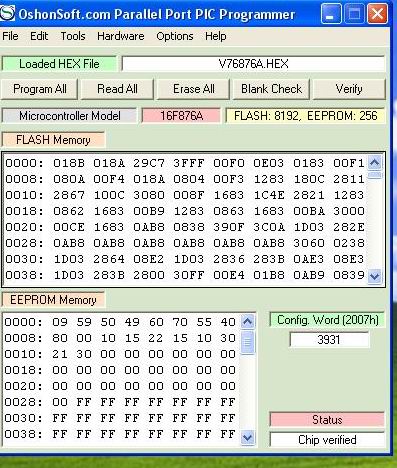Select FLASH word 0862 at address 0018
This screenshot has width=397, height=468.
[x=69, y=211]
